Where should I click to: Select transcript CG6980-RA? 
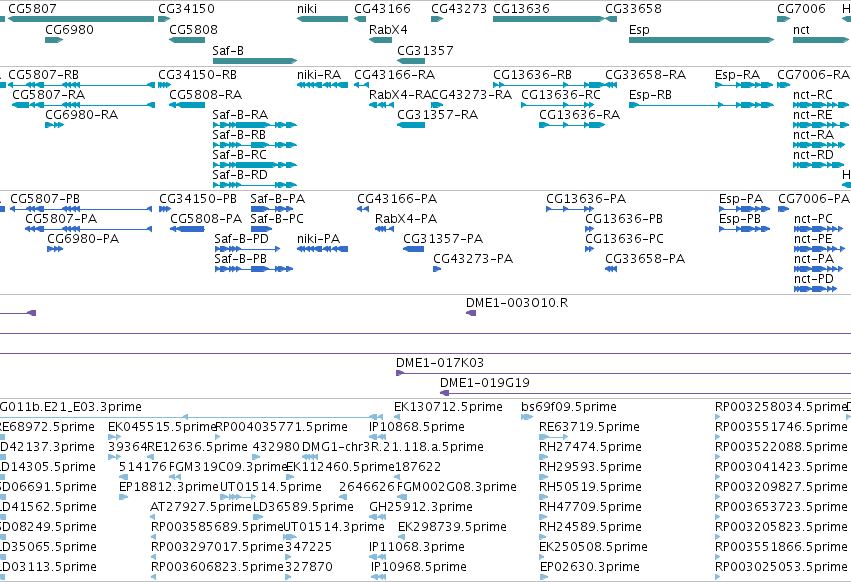(54, 125)
